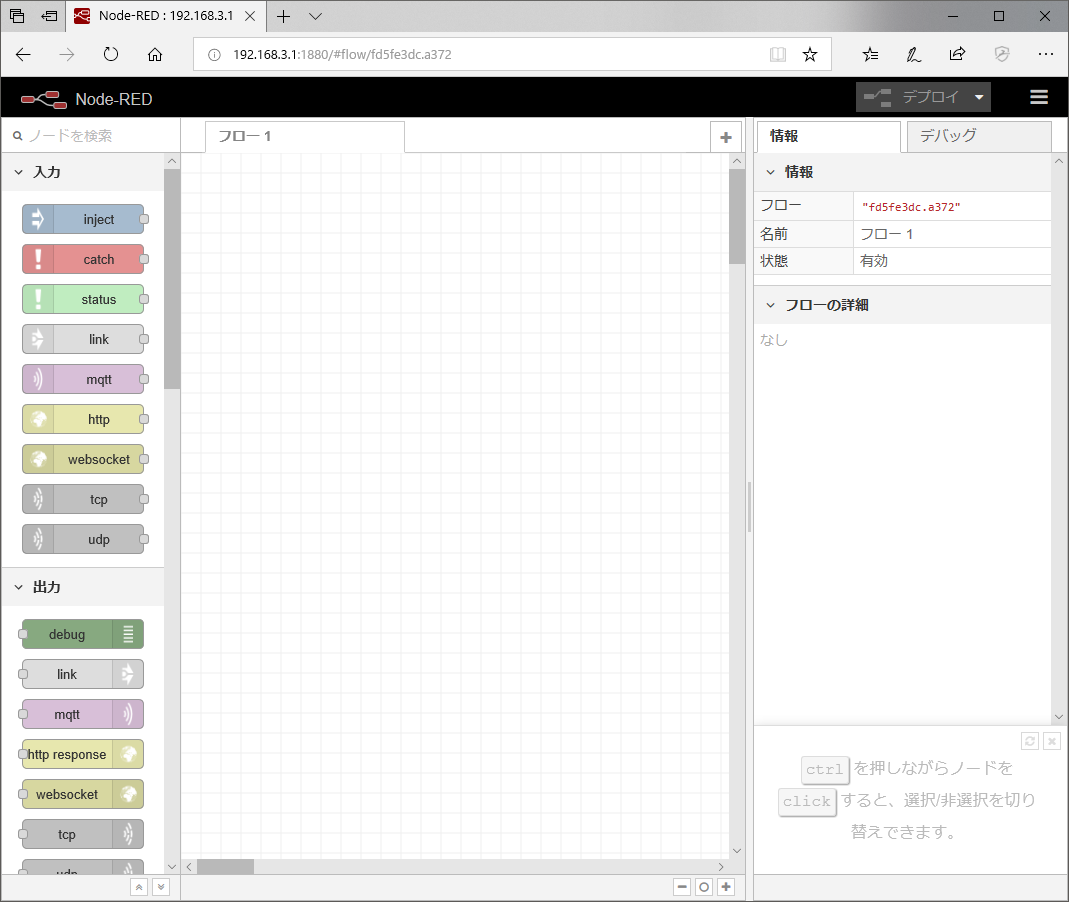Go to browser home page
This screenshot has width=1069, height=902.
(155, 55)
